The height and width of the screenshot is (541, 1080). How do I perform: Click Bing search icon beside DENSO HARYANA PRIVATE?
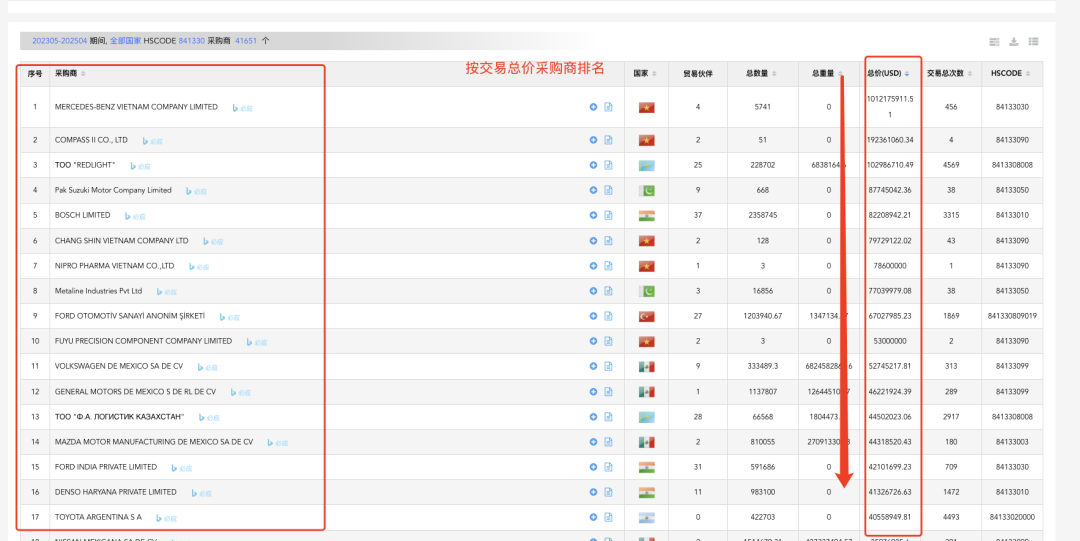pyautogui.click(x=201, y=493)
